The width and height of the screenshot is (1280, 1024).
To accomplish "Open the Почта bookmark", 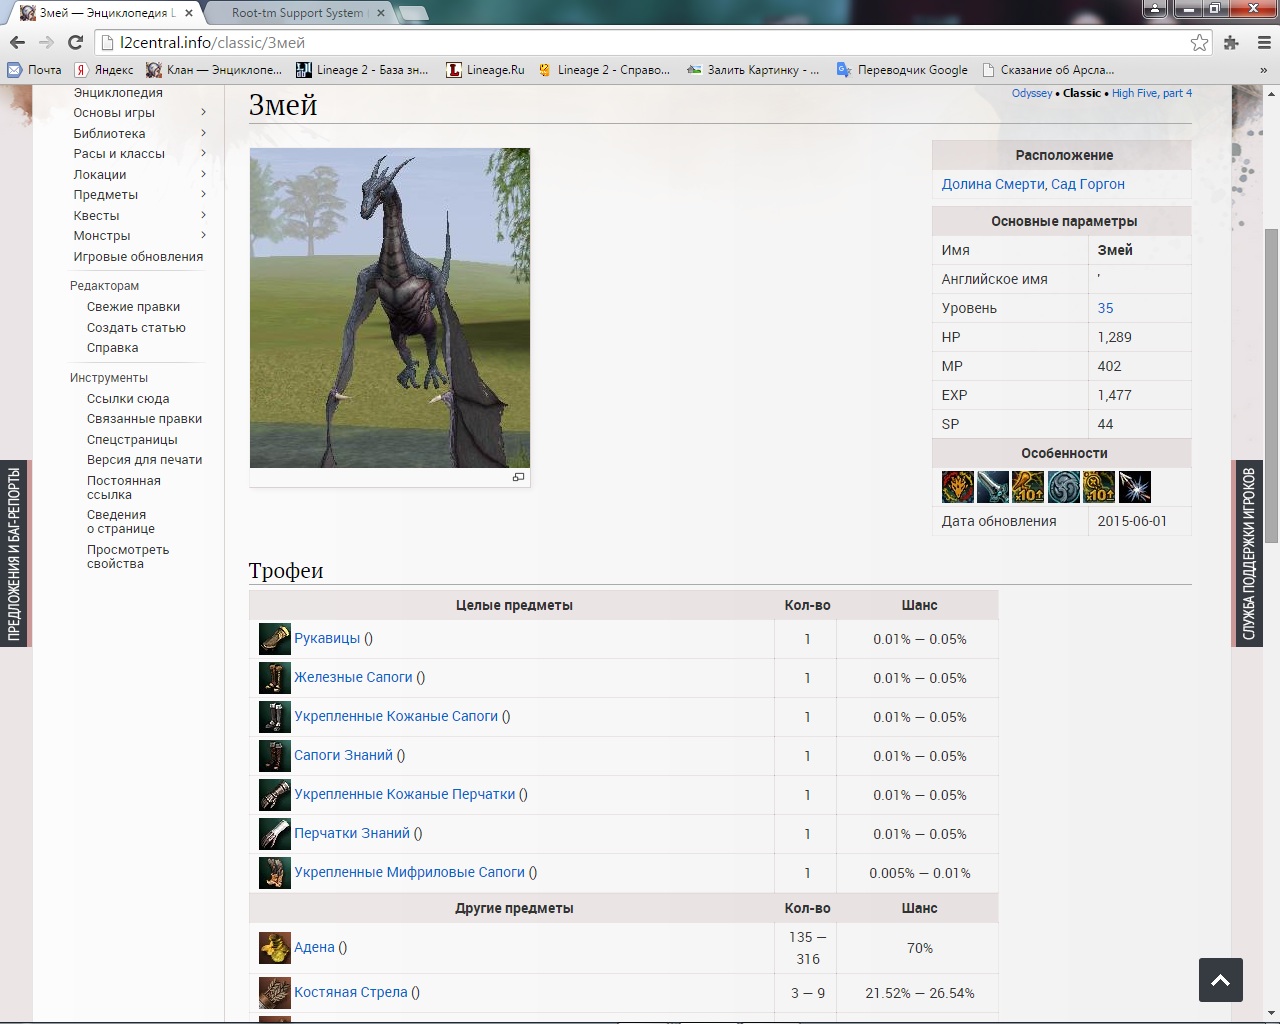I will click(34, 70).
